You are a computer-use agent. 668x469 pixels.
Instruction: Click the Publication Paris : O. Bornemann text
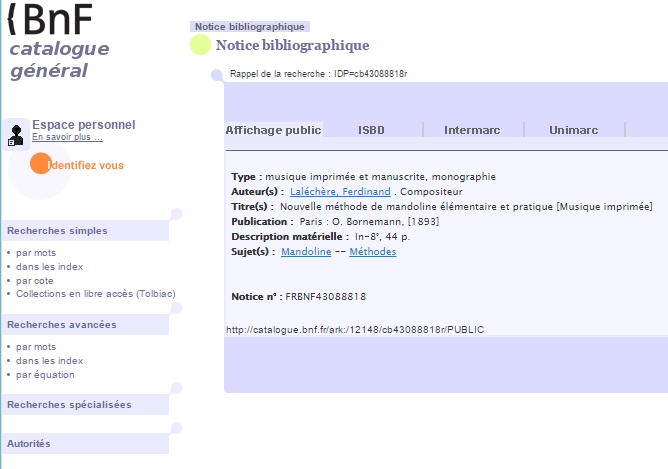pyautogui.click(x=335, y=222)
